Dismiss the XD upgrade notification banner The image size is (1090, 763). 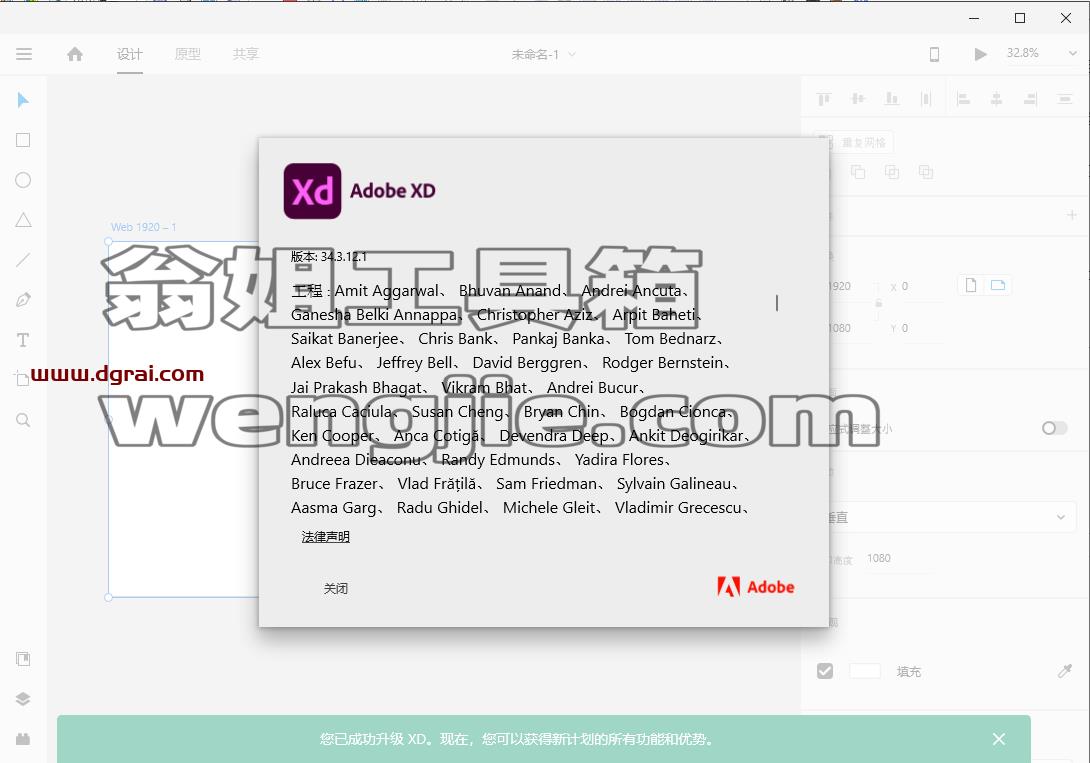coord(999,739)
